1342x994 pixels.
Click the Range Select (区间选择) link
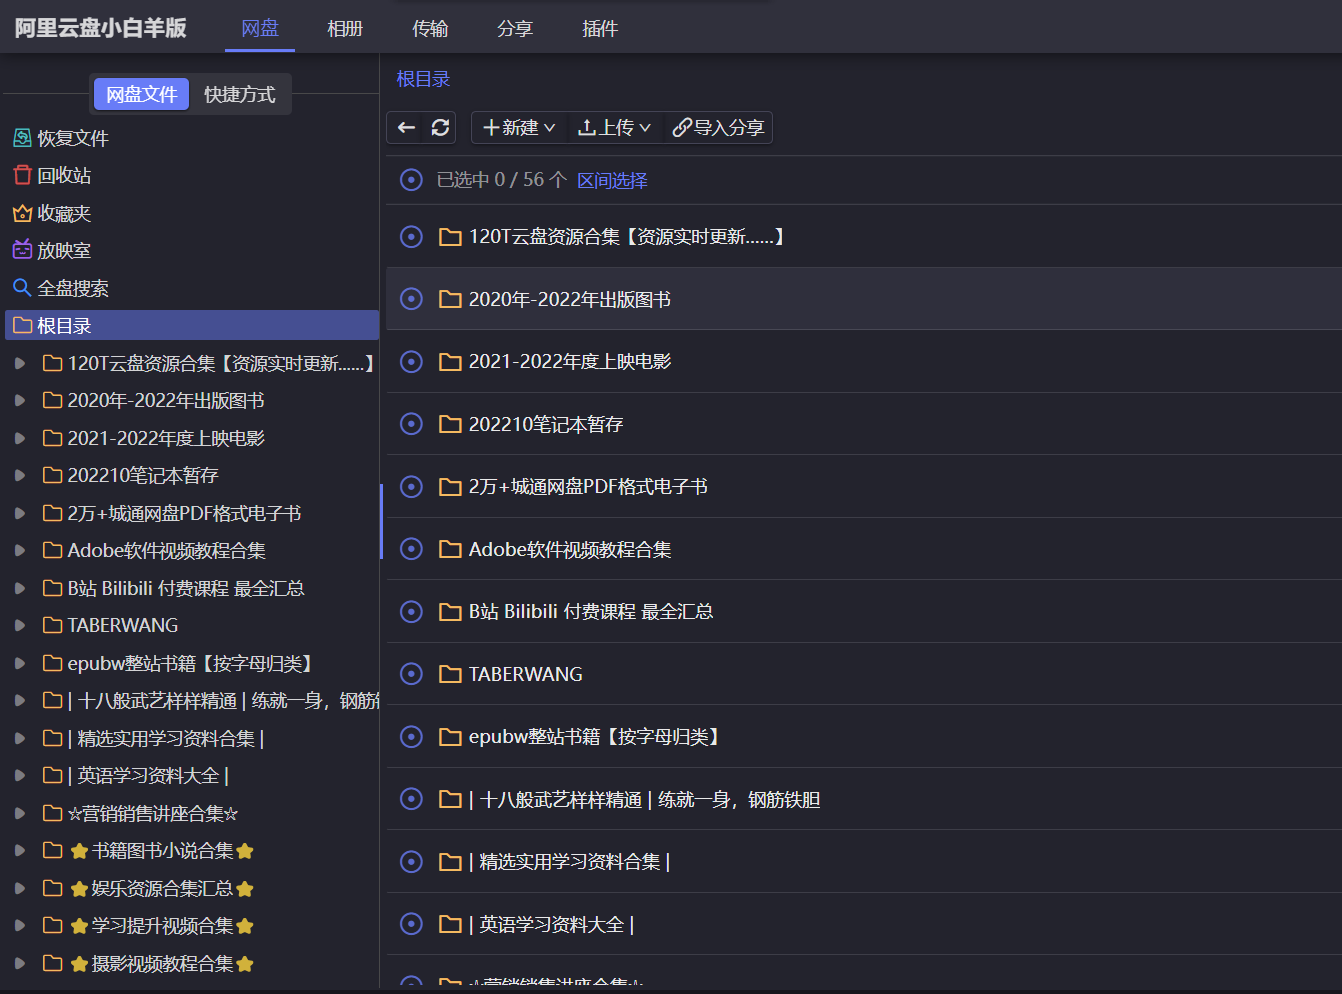[x=612, y=181]
